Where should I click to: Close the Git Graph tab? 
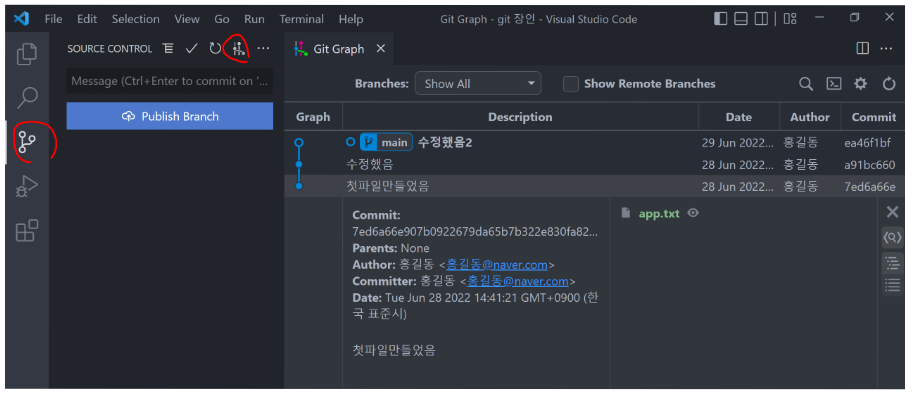click(380, 49)
